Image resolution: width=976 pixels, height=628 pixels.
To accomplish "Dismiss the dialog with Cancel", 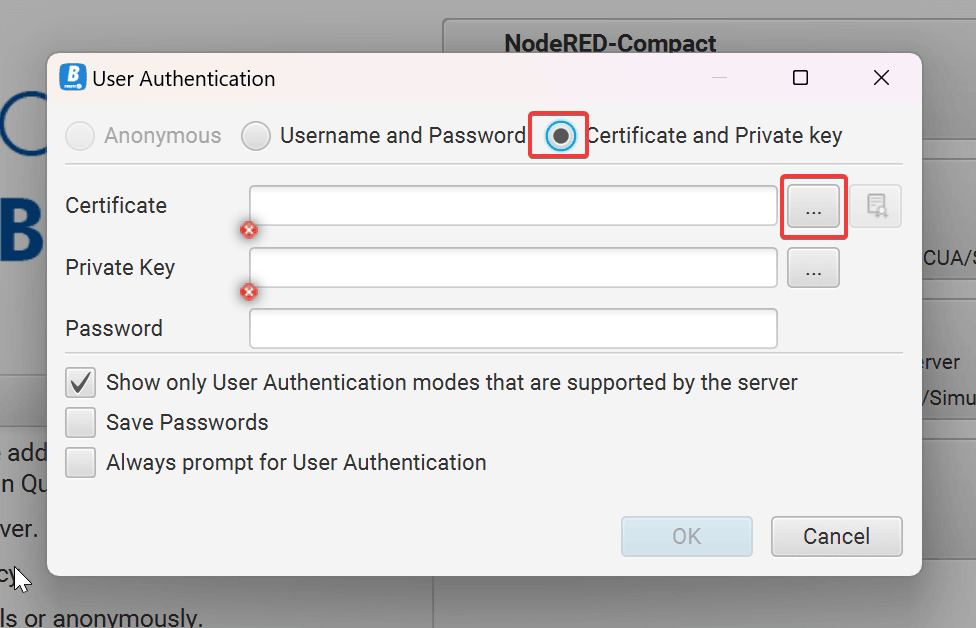I will click(836, 536).
